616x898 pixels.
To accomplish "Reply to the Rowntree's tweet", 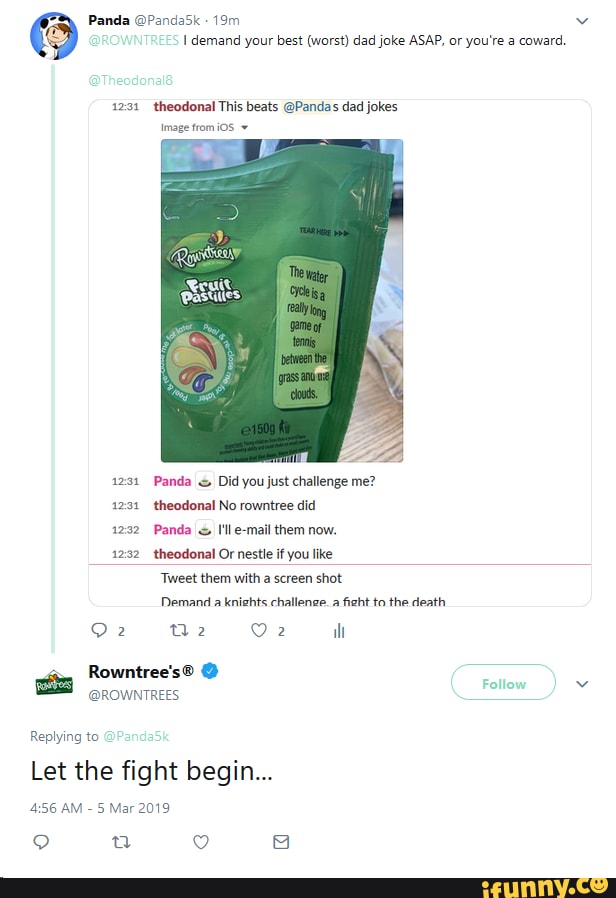I will (x=40, y=842).
